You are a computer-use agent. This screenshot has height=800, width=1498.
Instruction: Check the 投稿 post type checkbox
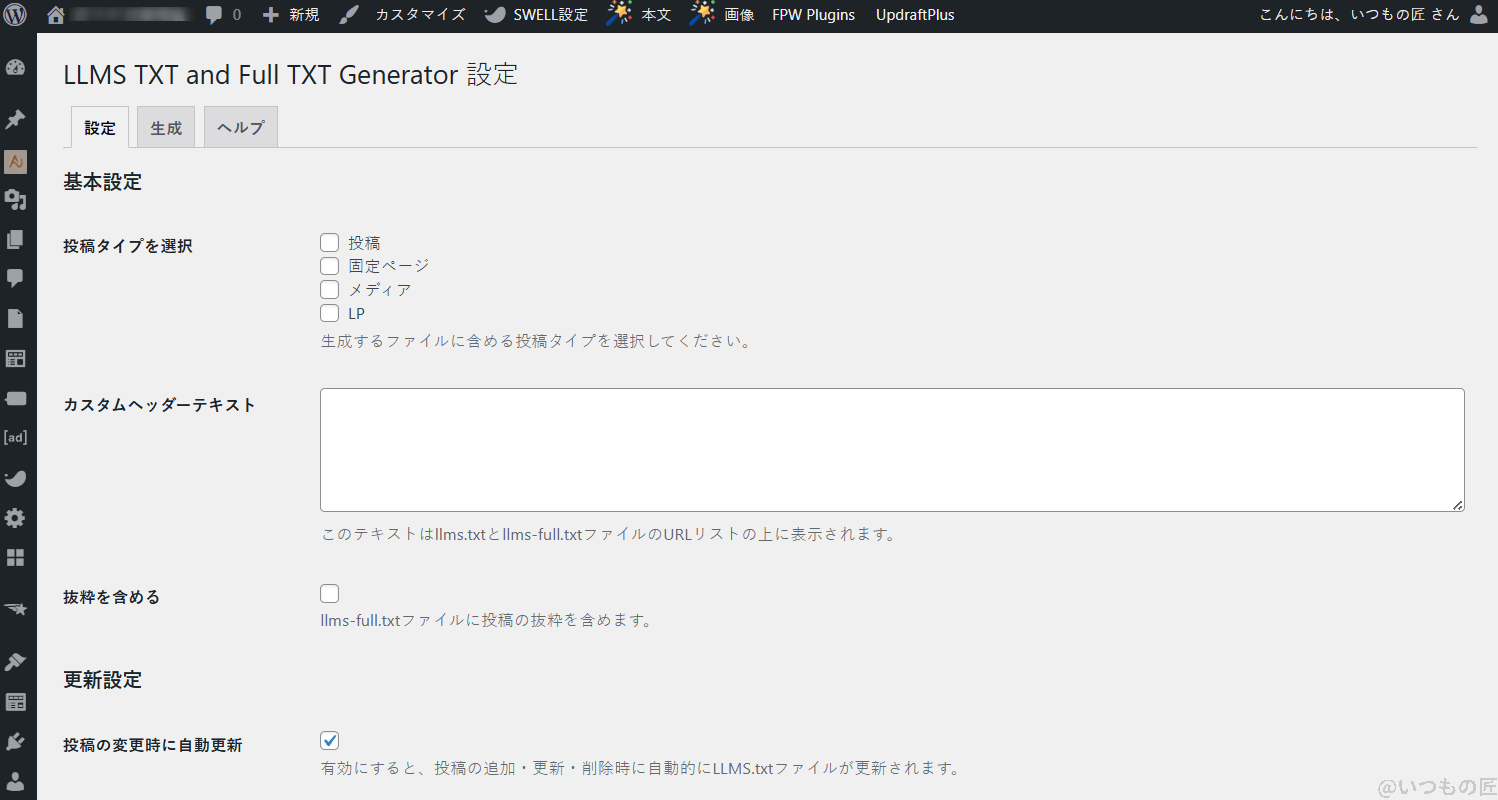pyautogui.click(x=329, y=242)
